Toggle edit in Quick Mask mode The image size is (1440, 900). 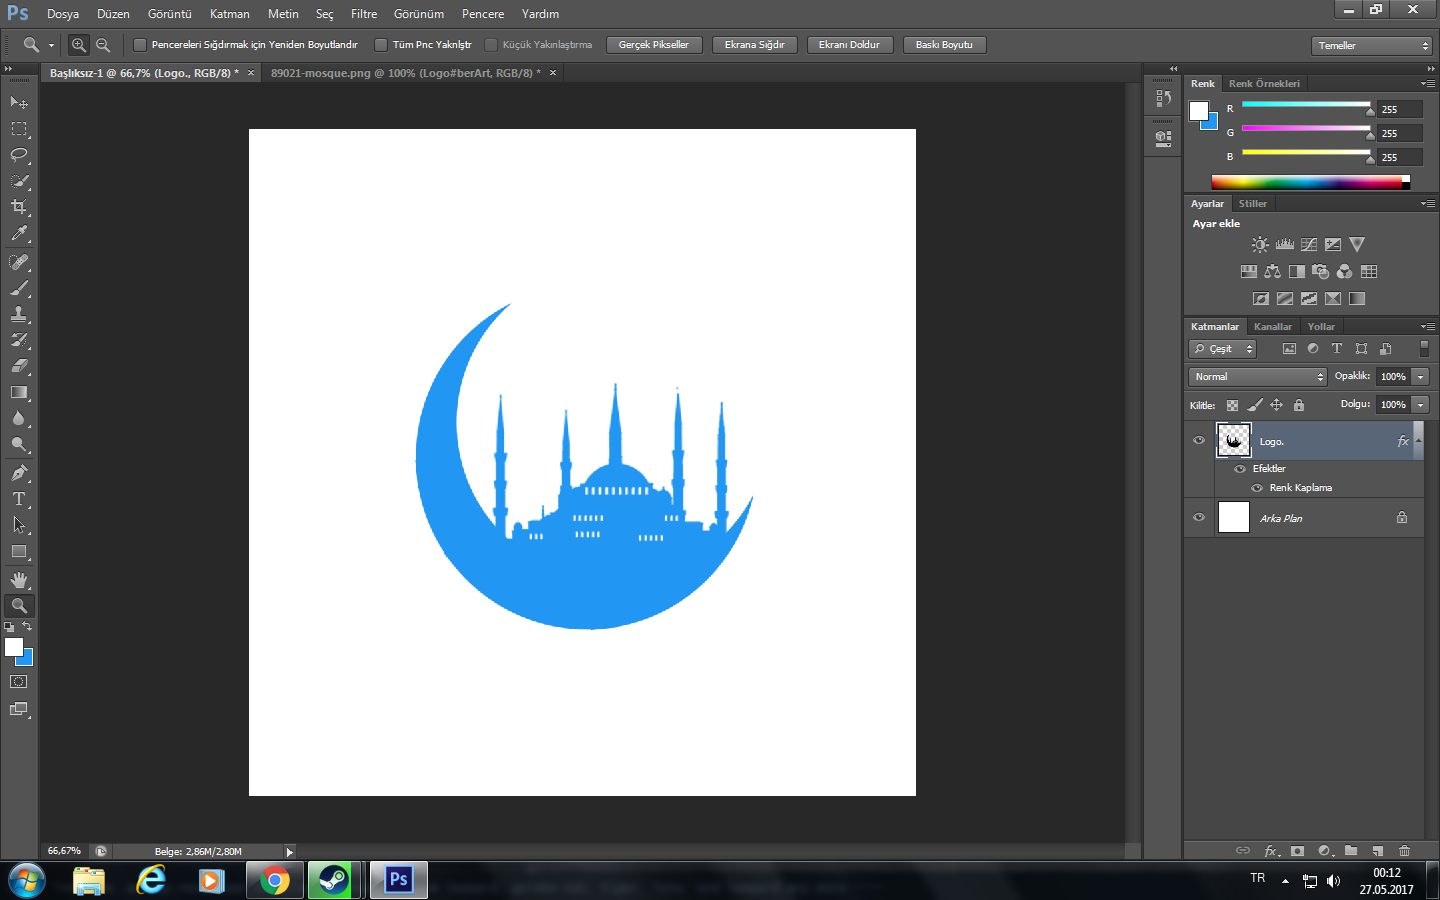coord(19,682)
